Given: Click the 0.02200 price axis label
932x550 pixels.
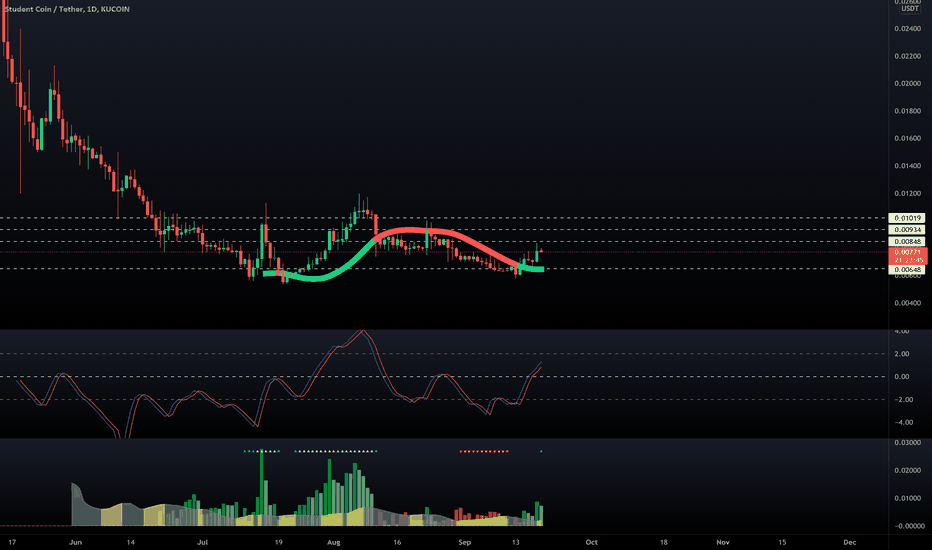Looking at the screenshot, I should [908, 56].
